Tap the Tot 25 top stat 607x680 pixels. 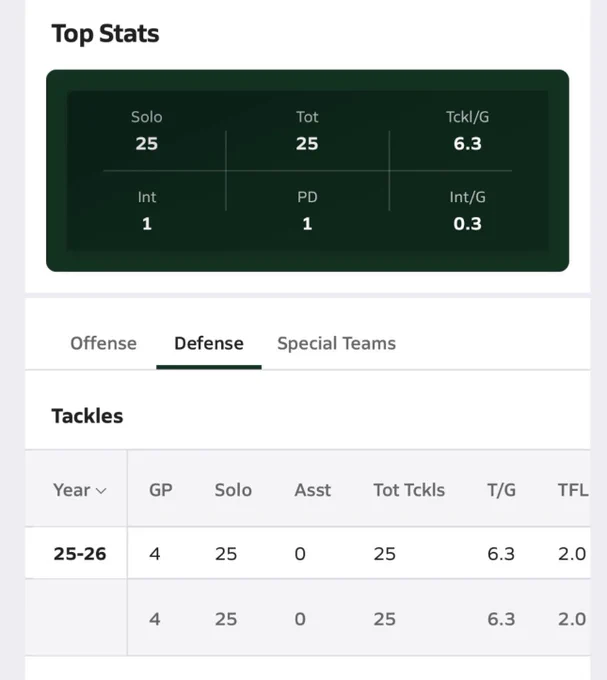coord(307,130)
